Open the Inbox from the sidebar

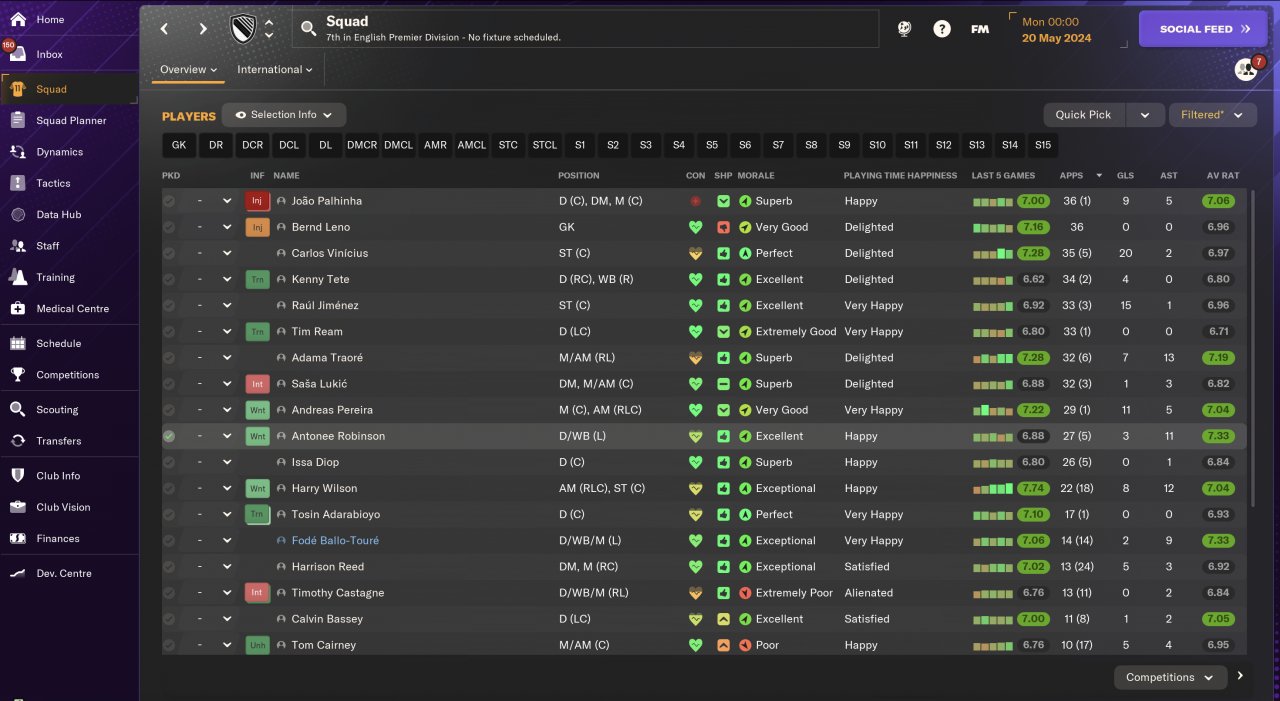(x=49, y=55)
